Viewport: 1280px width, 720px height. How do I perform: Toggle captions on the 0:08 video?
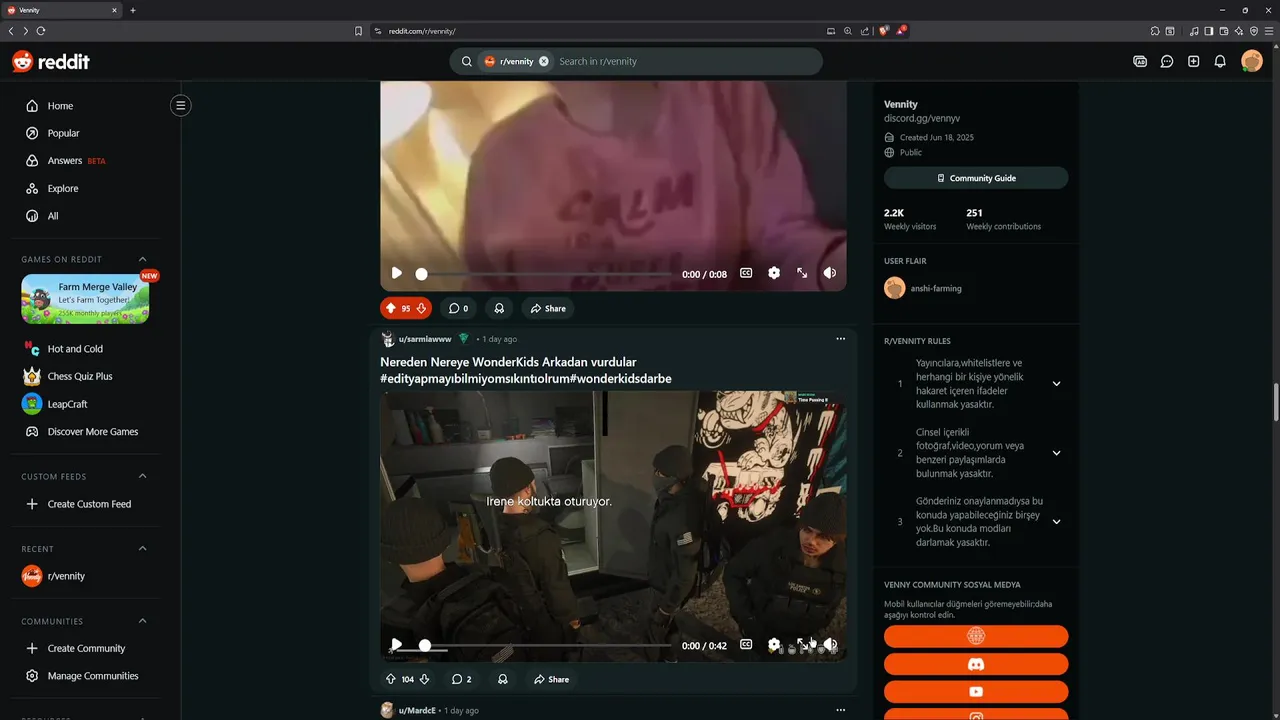click(x=746, y=273)
